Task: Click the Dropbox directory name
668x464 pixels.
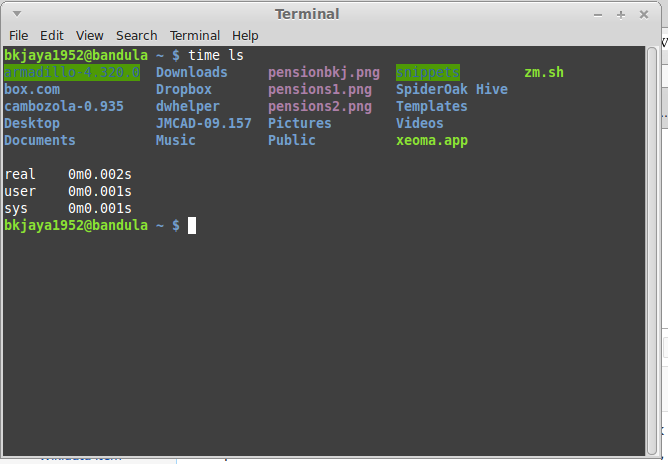Action: point(184,89)
